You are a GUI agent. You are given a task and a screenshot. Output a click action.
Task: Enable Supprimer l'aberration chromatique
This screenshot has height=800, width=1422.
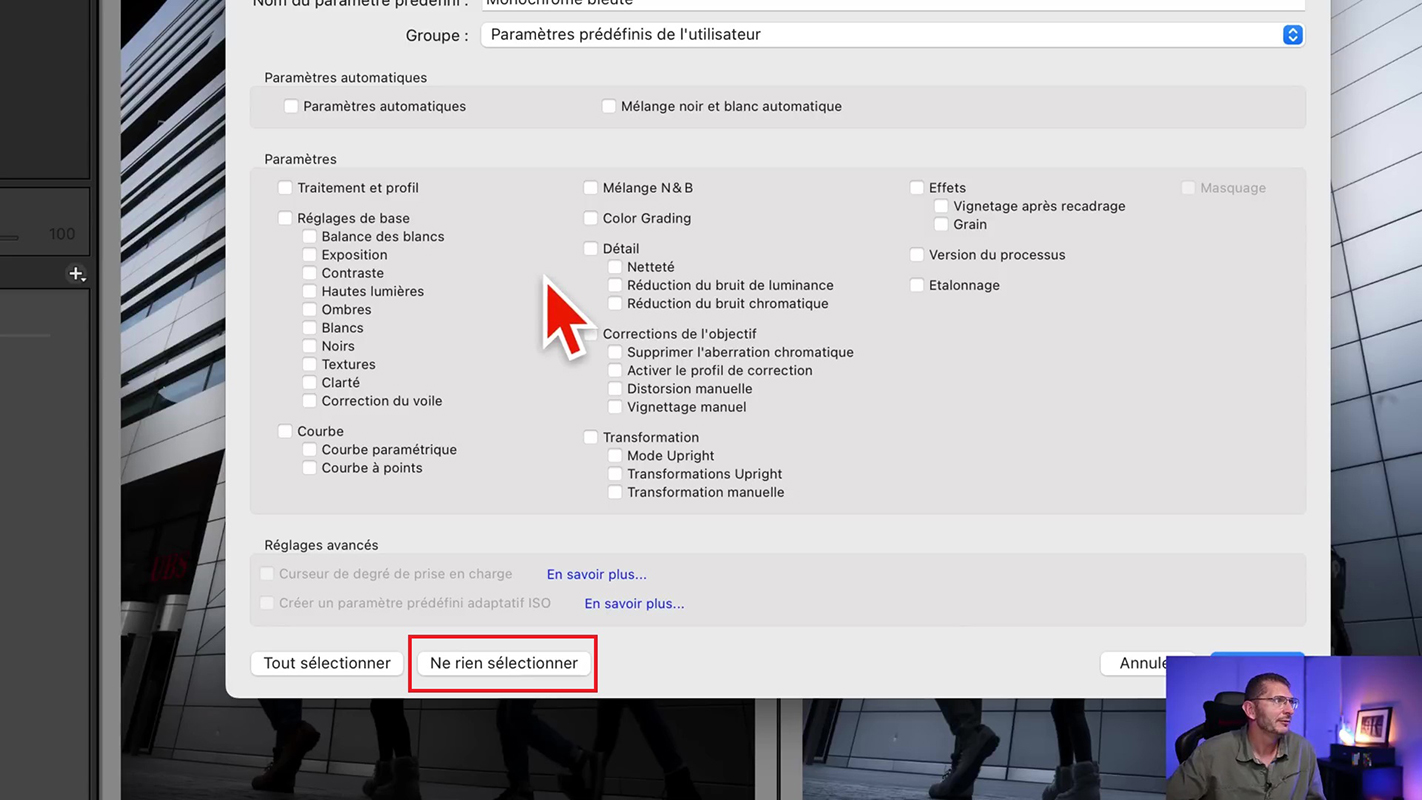pyautogui.click(x=615, y=352)
